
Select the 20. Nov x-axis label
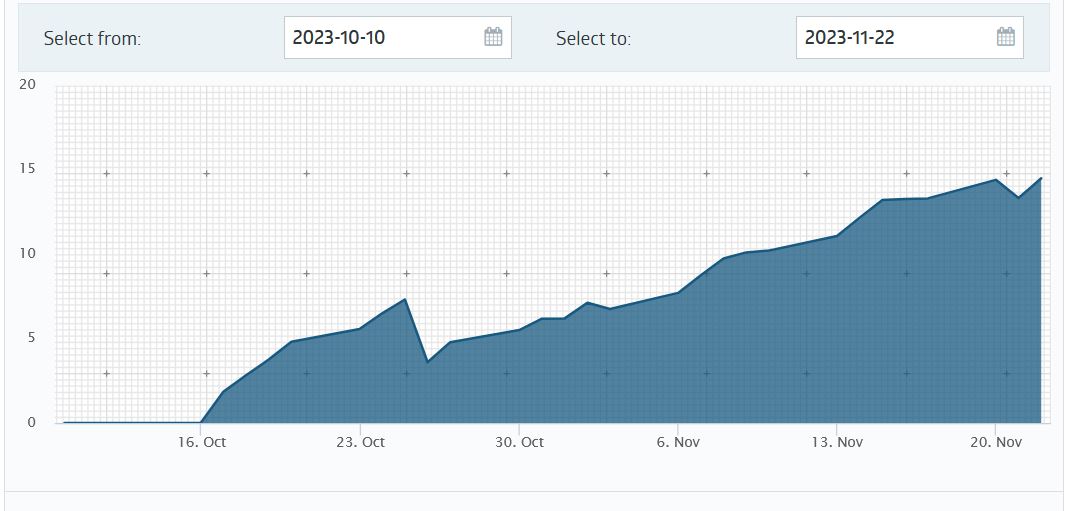(x=996, y=442)
